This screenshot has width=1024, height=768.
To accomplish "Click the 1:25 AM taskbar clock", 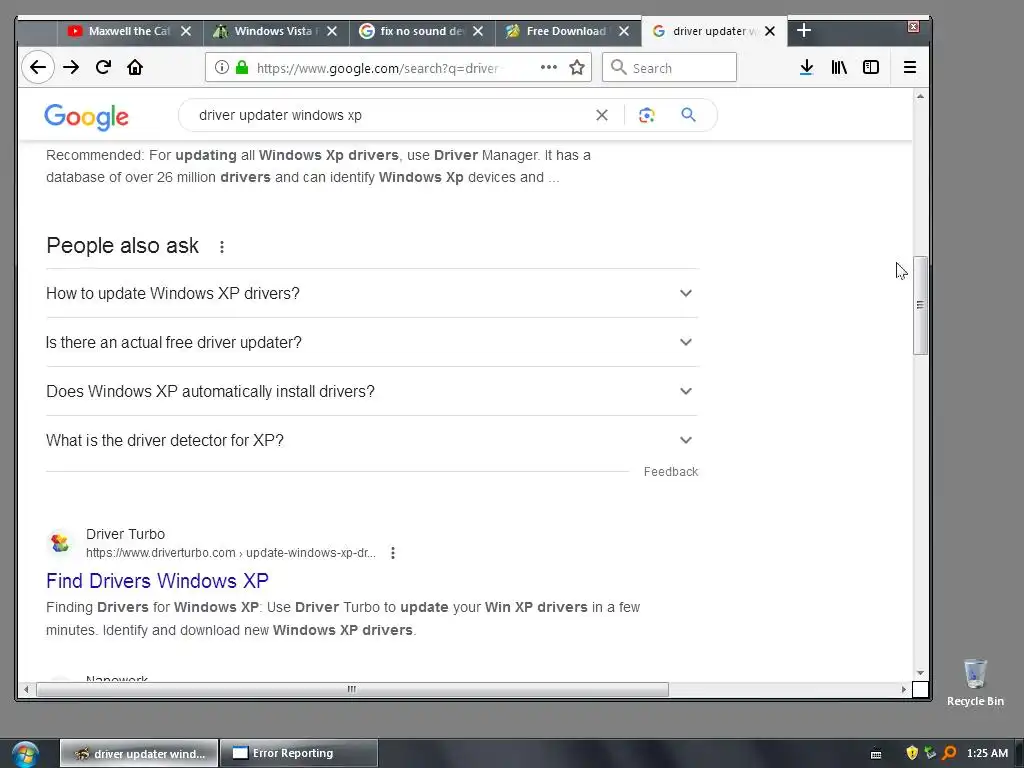I will click(987, 753).
